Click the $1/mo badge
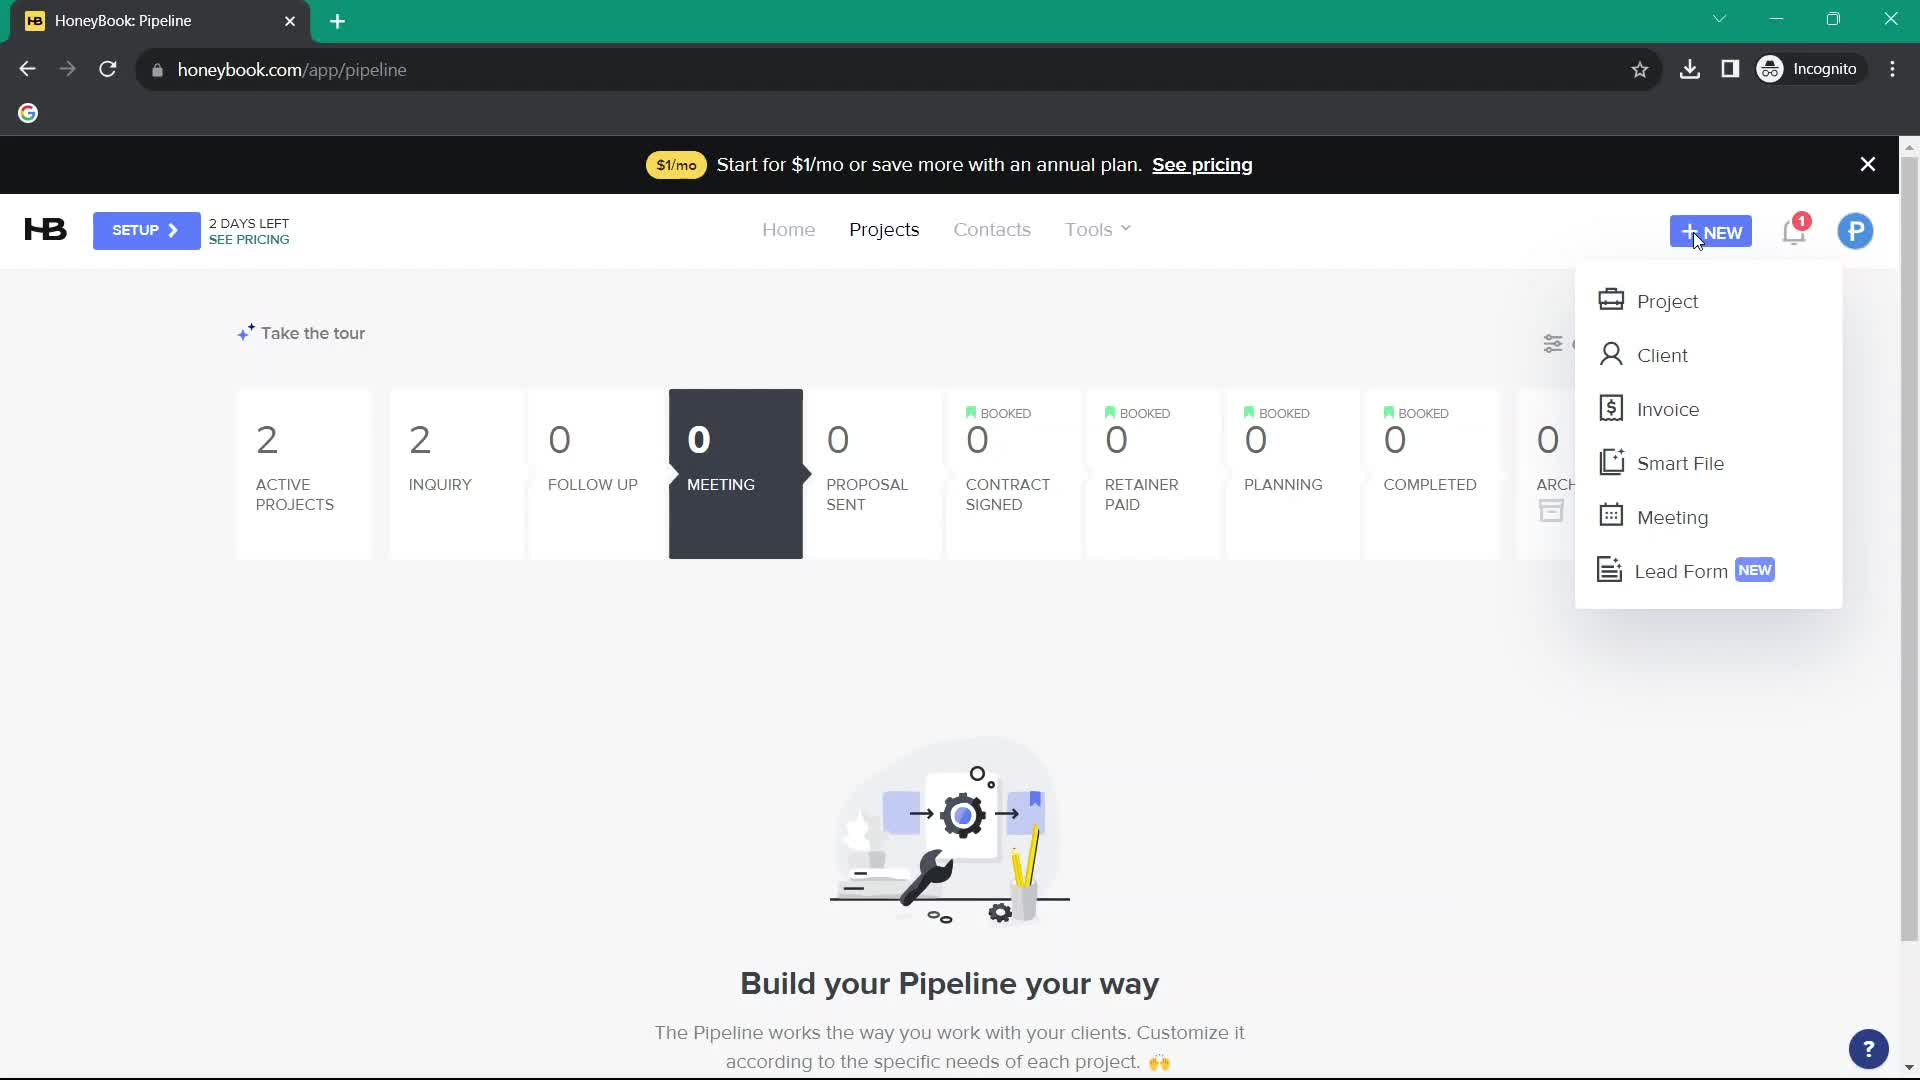 [x=676, y=165]
